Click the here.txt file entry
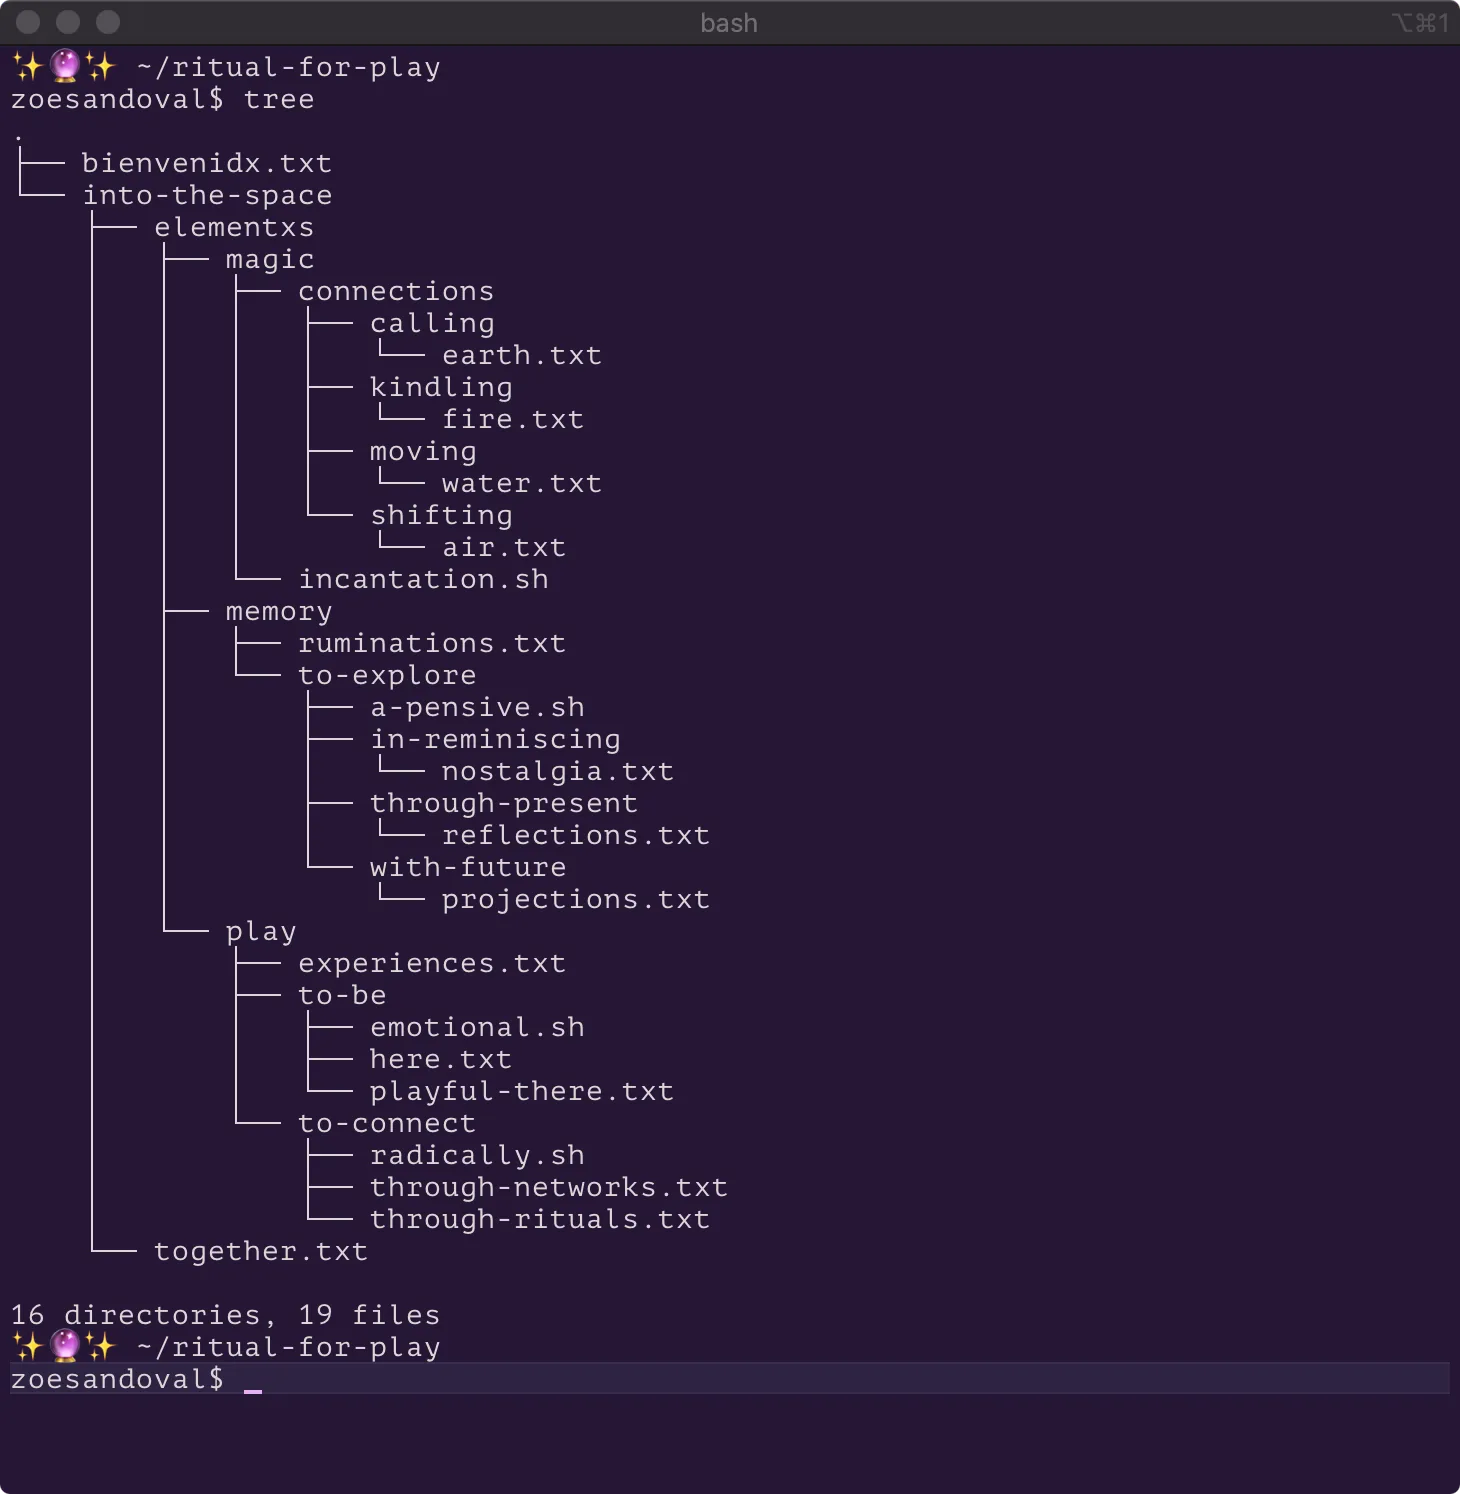The image size is (1460, 1494). point(441,1060)
